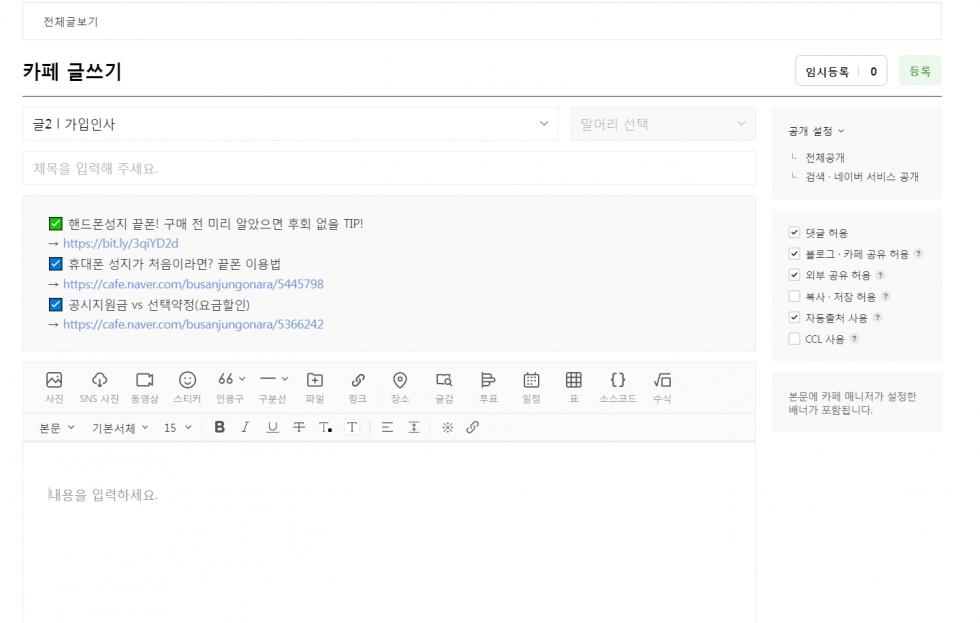Open the 글감 material search icon
Screen dimensions: 980x623
(444, 387)
